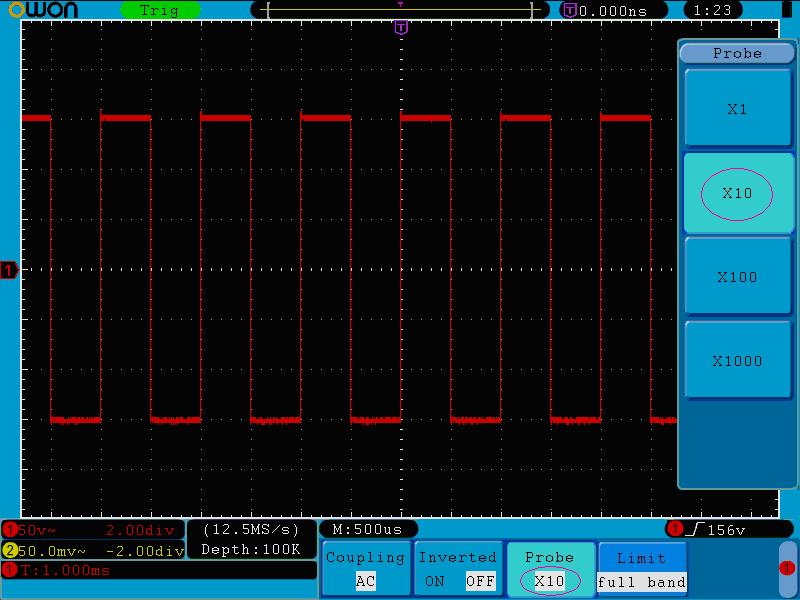Choose X1000 probe attenuation

click(737, 361)
